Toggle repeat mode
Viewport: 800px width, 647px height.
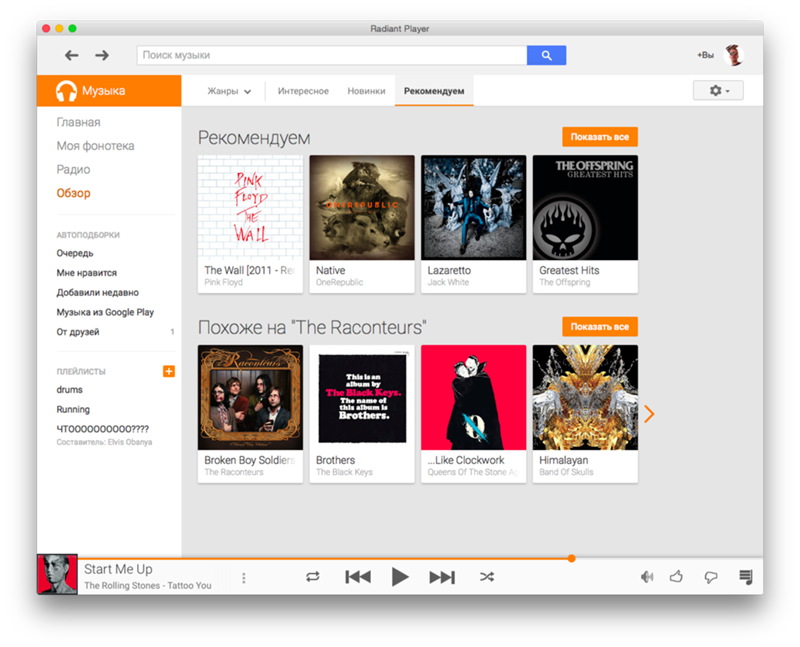[x=313, y=577]
